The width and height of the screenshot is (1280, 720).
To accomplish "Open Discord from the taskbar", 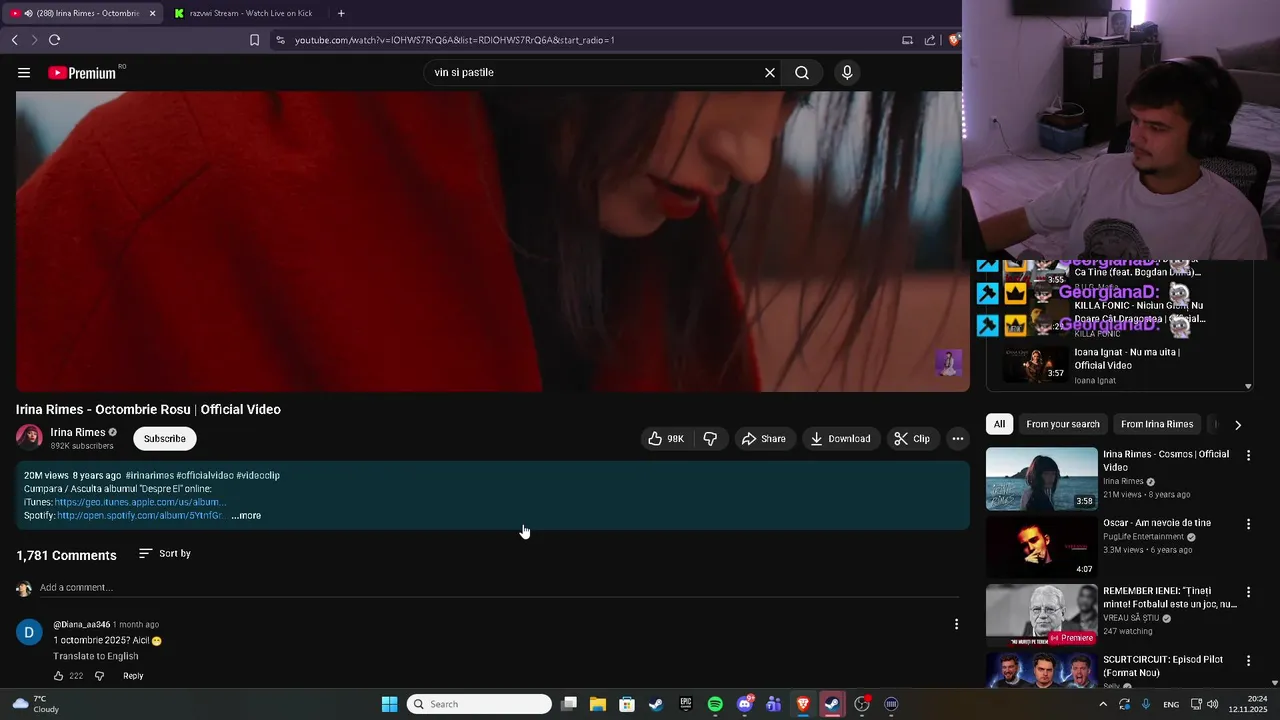I will (744, 704).
